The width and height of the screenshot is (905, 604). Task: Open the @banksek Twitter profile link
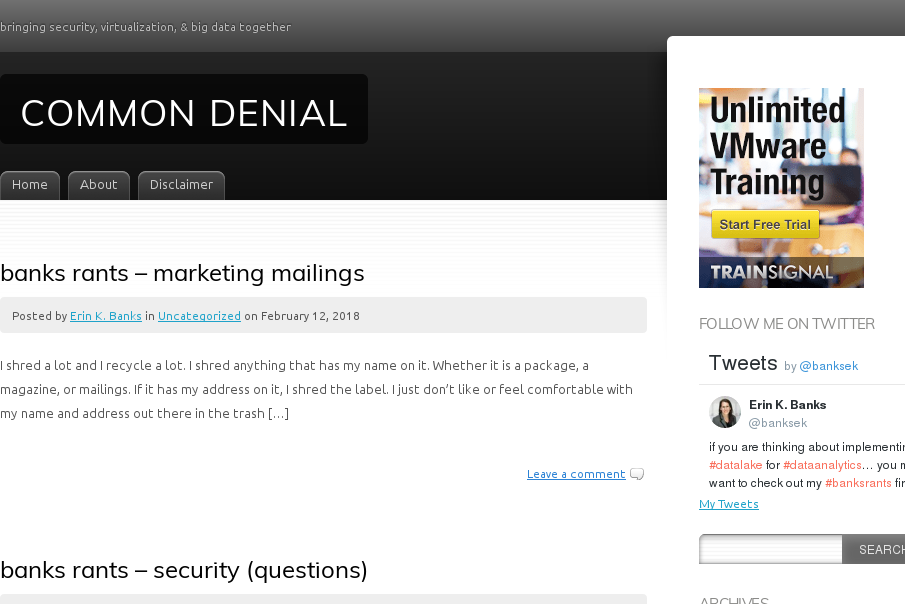[828, 366]
